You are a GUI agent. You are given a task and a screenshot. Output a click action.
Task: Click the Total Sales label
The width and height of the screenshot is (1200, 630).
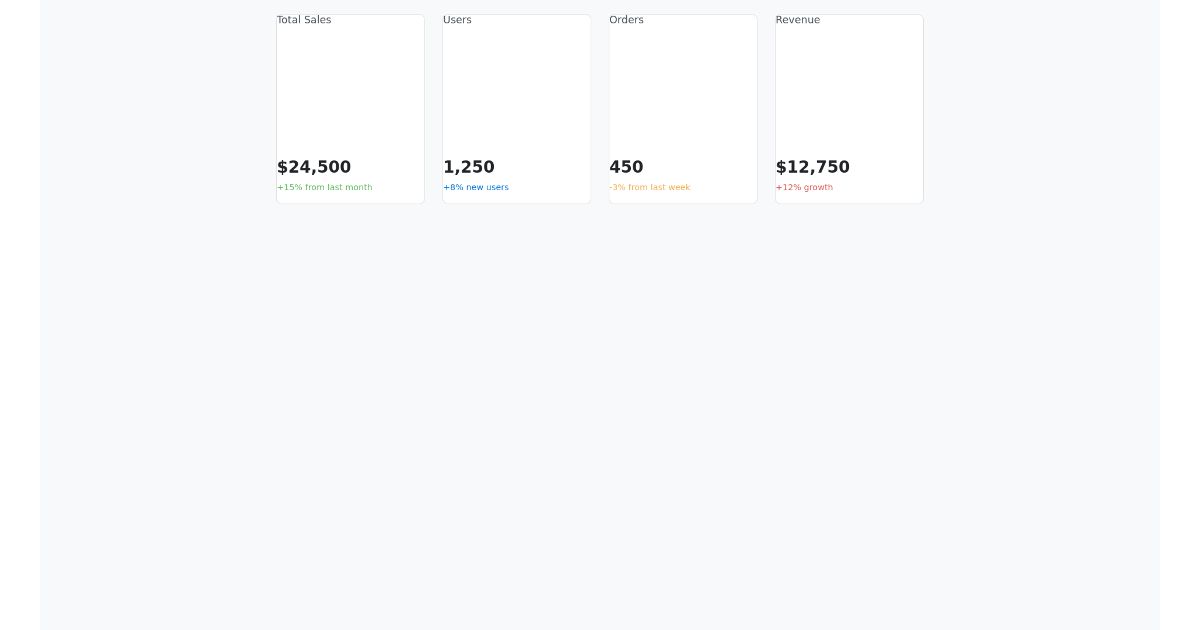(304, 19)
